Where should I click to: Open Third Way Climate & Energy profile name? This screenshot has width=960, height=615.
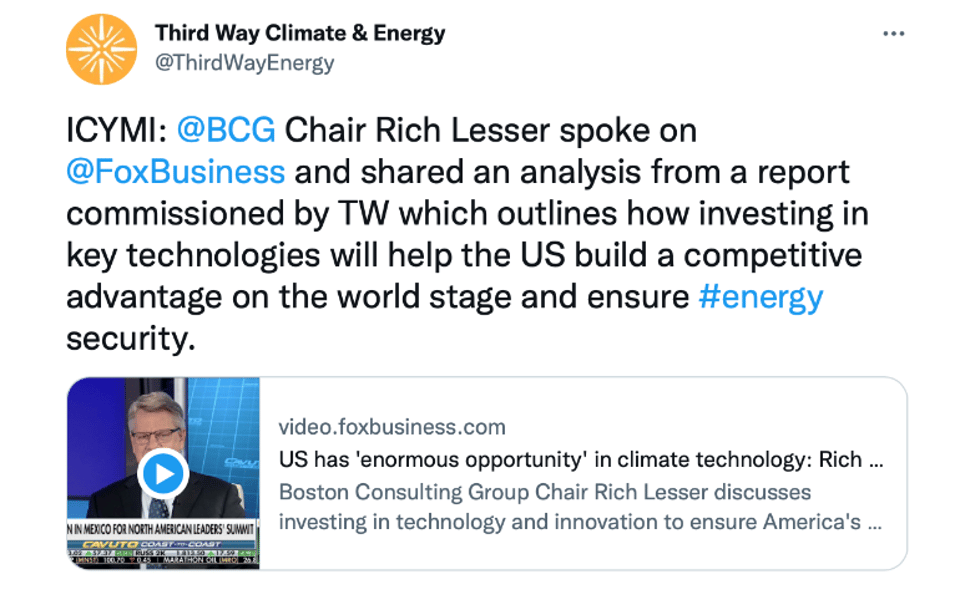[x=300, y=33]
